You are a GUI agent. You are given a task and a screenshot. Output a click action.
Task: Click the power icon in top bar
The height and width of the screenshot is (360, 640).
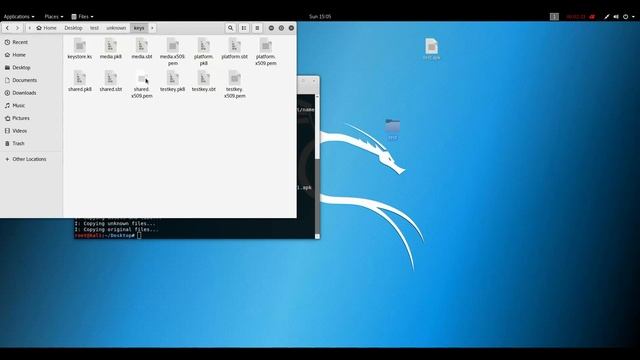click(x=625, y=17)
